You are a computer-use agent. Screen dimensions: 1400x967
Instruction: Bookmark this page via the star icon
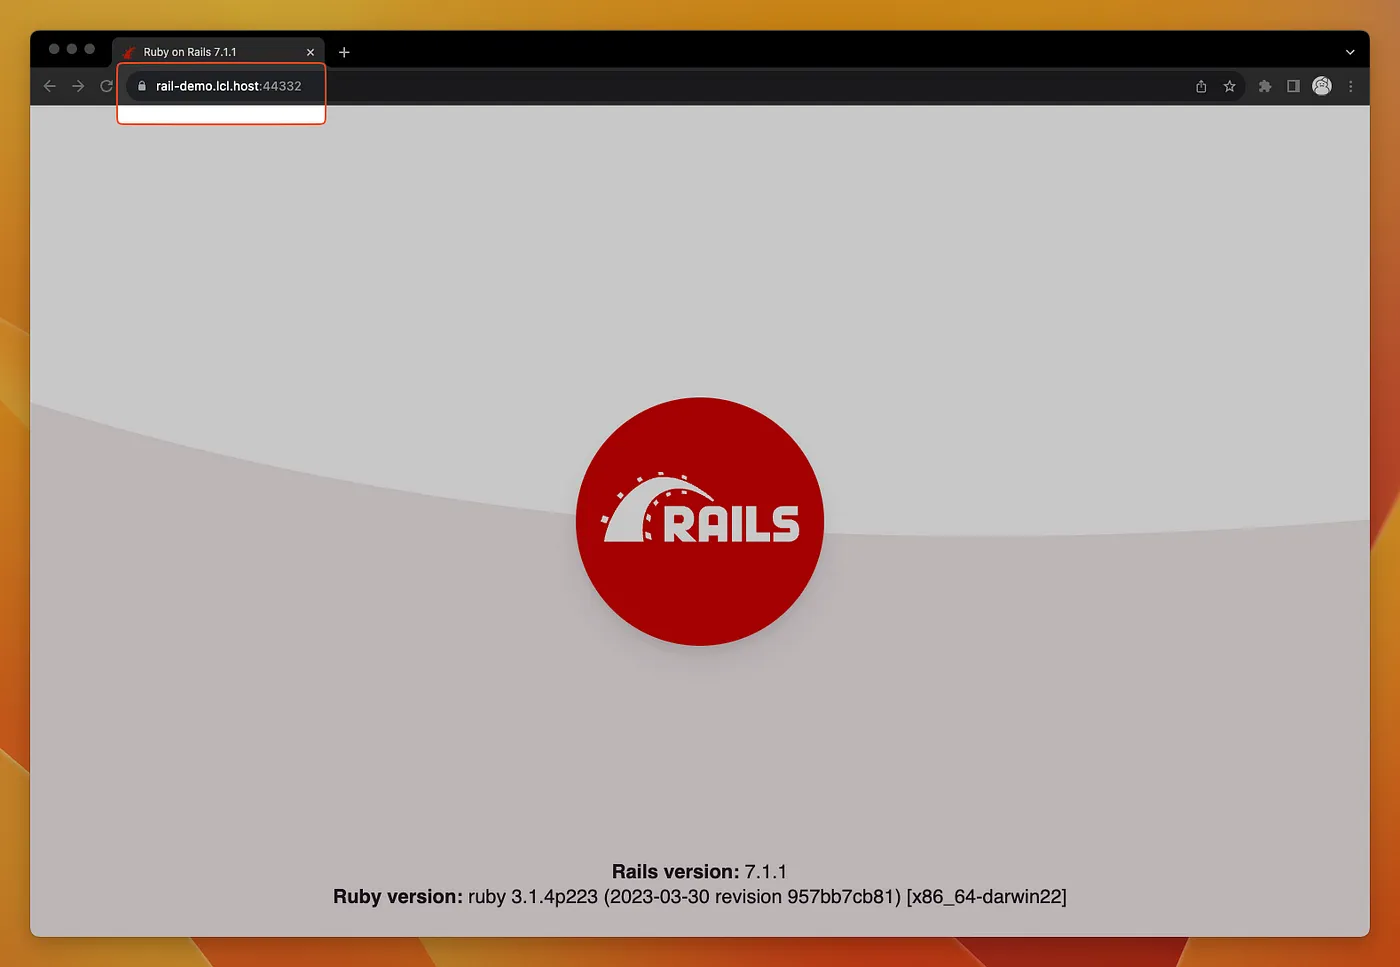[x=1229, y=86]
